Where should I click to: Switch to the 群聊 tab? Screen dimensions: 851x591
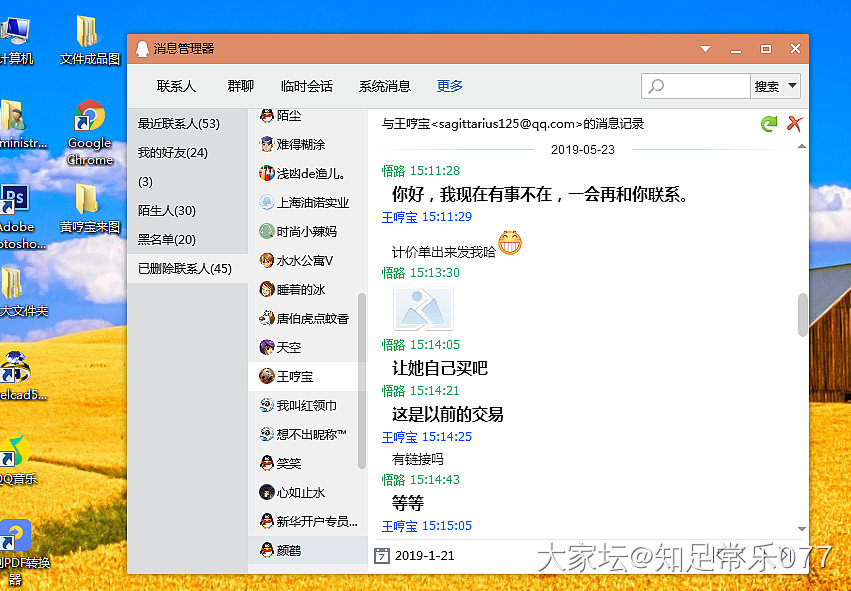click(x=240, y=86)
